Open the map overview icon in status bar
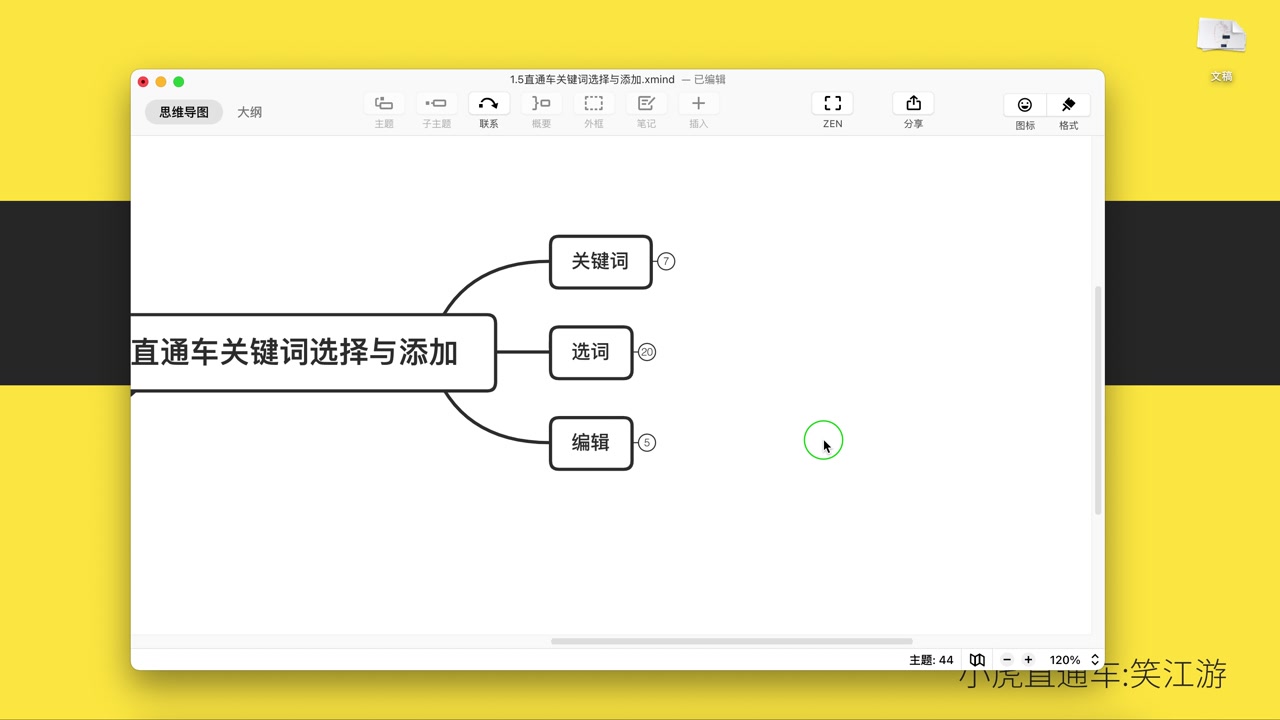 (977, 660)
